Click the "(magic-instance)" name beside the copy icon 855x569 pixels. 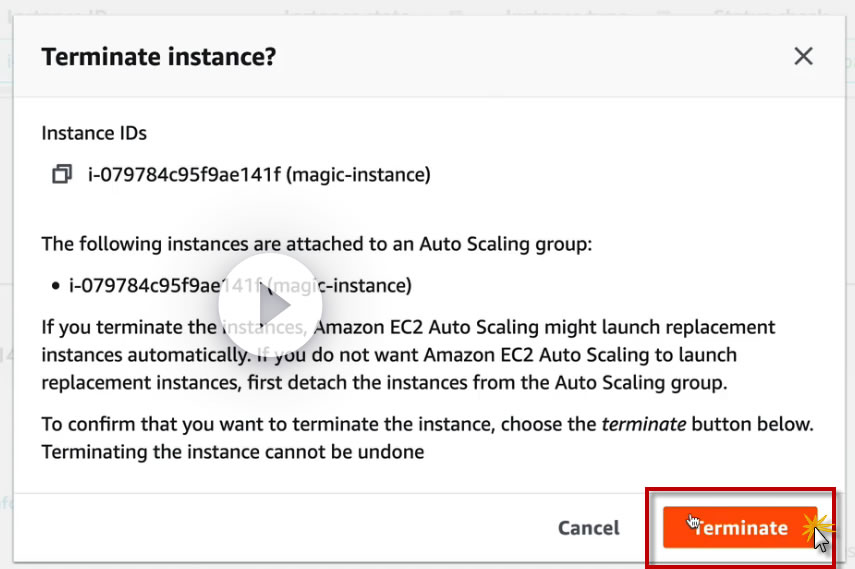[x=358, y=175]
